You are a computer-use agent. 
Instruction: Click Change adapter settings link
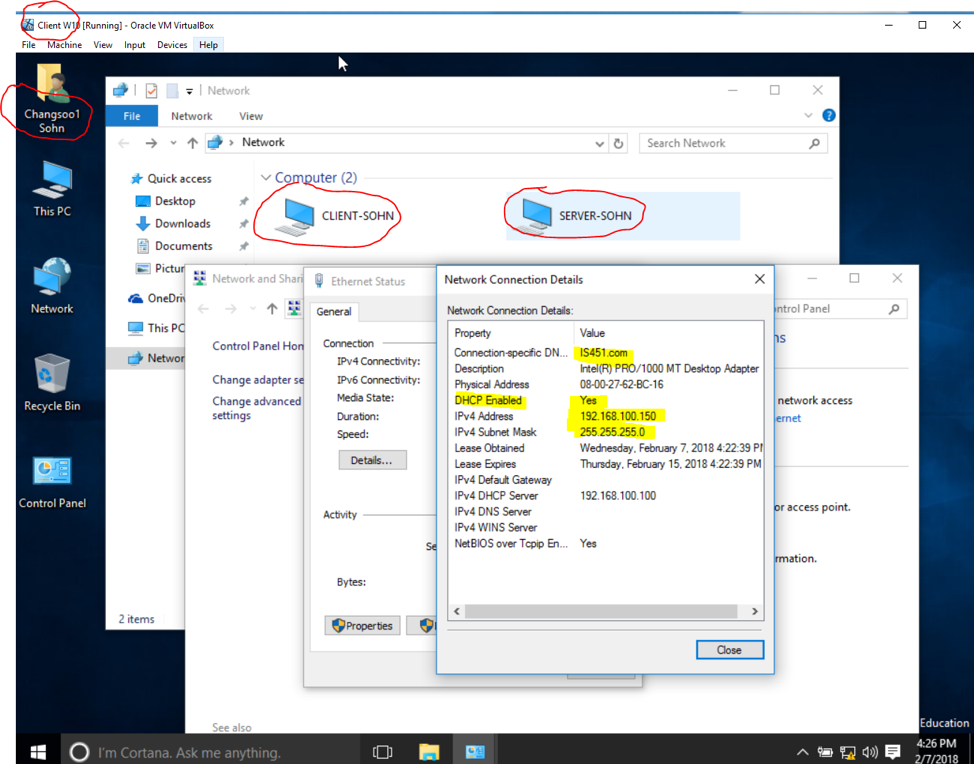coord(258,380)
